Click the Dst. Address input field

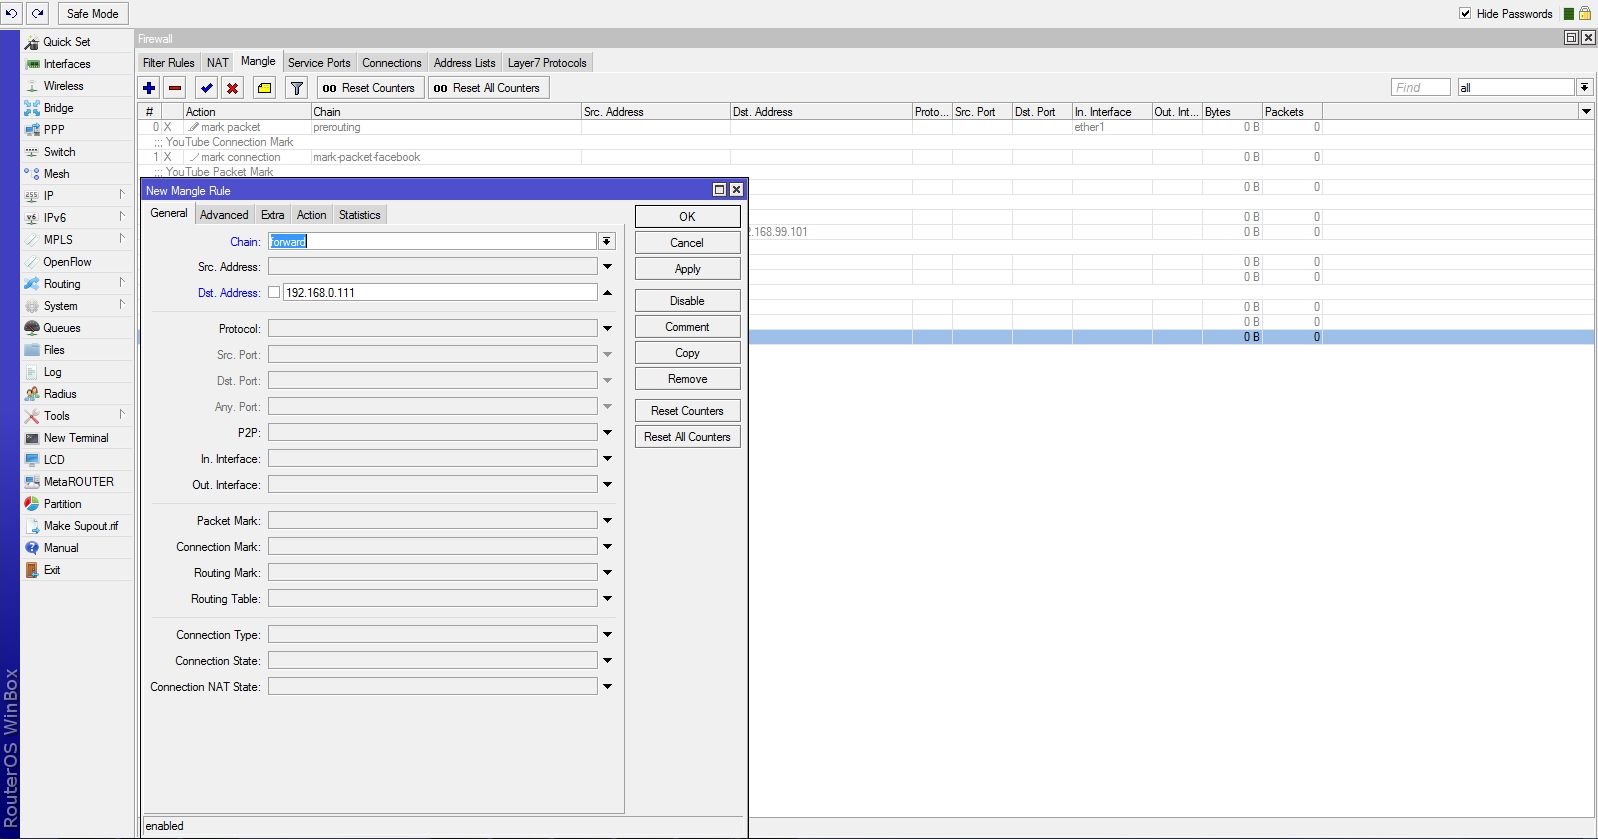click(439, 293)
